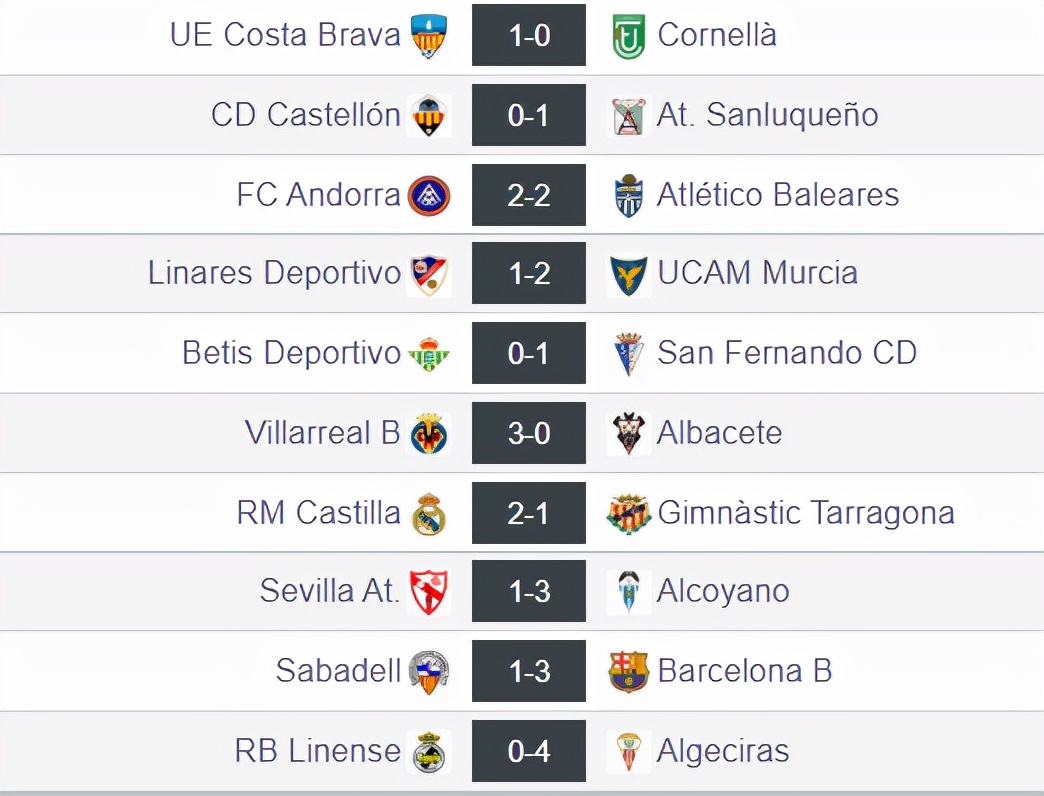Screen dimensions: 1044x796
Task: Click the Sevilla At. red crest
Action: pos(429,592)
